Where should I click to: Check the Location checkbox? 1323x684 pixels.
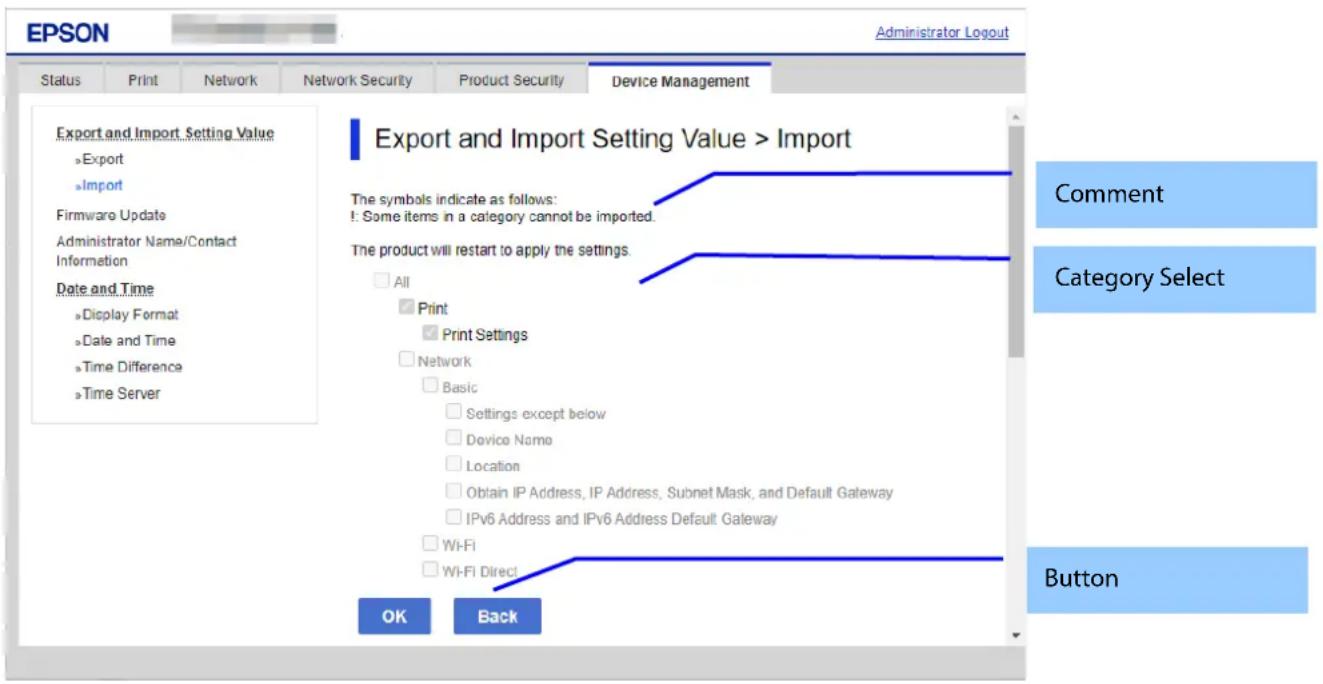454,465
